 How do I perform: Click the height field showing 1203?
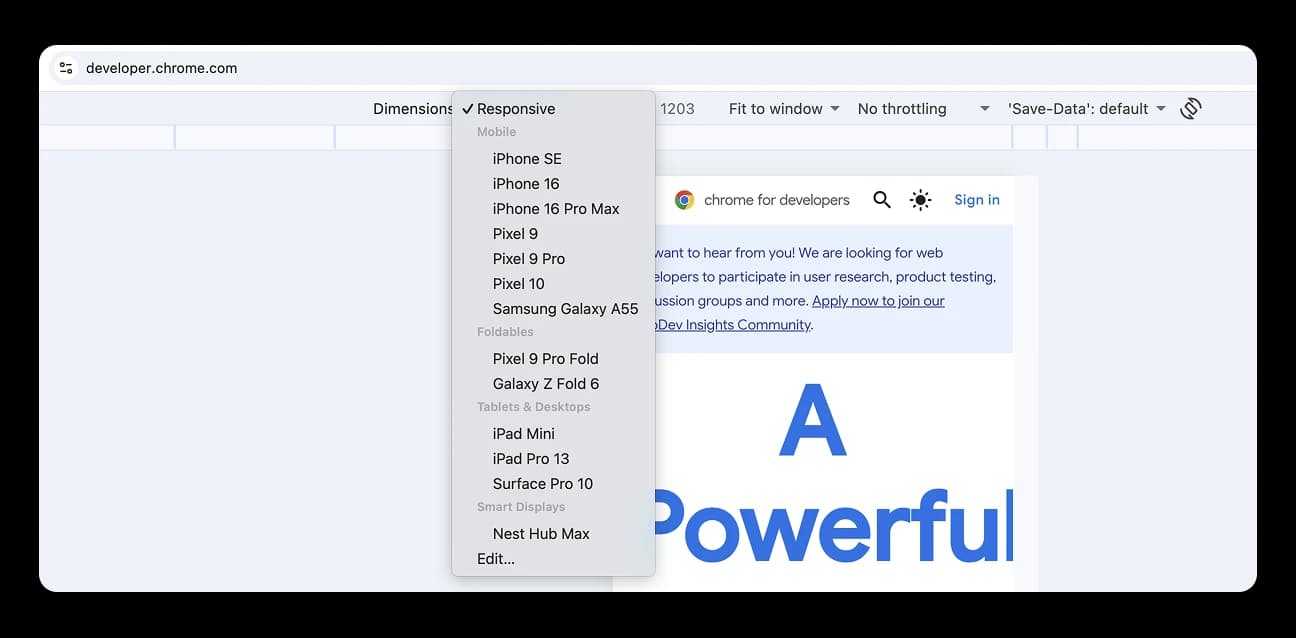(677, 109)
